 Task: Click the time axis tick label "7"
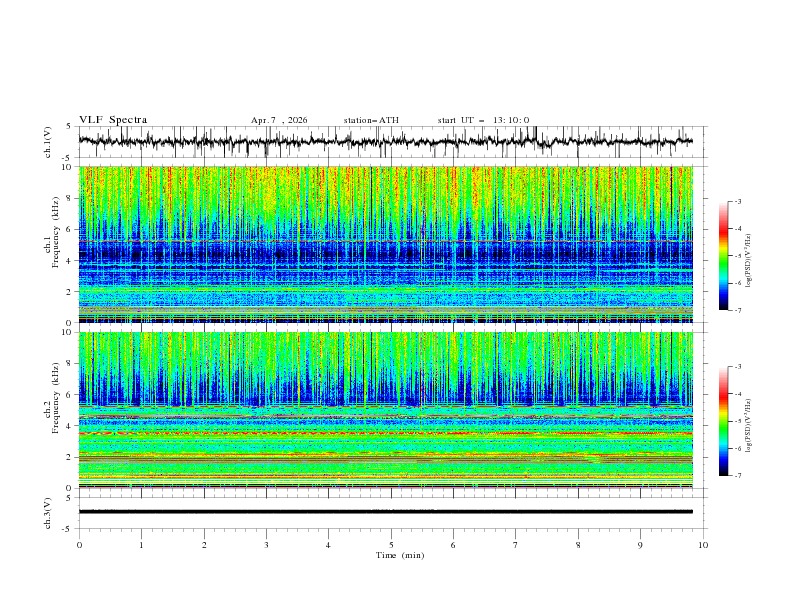[x=516, y=545]
